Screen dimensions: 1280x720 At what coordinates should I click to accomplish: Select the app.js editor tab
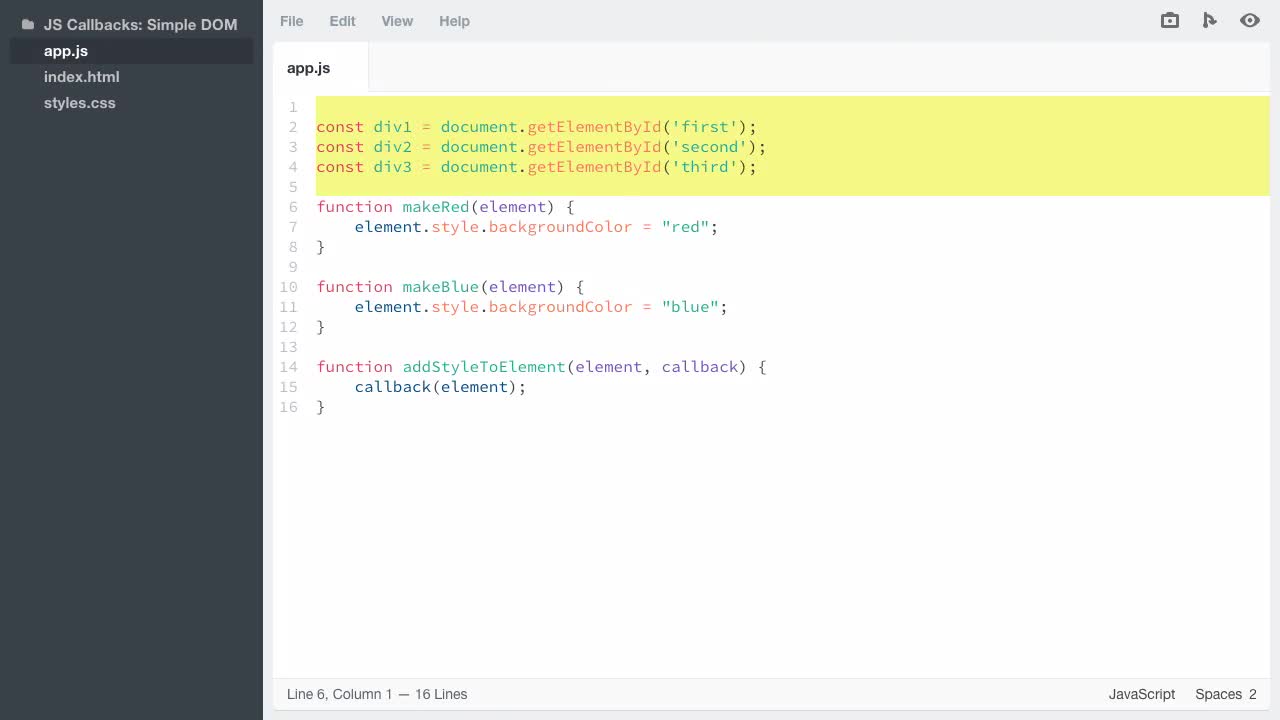coord(321,68)
